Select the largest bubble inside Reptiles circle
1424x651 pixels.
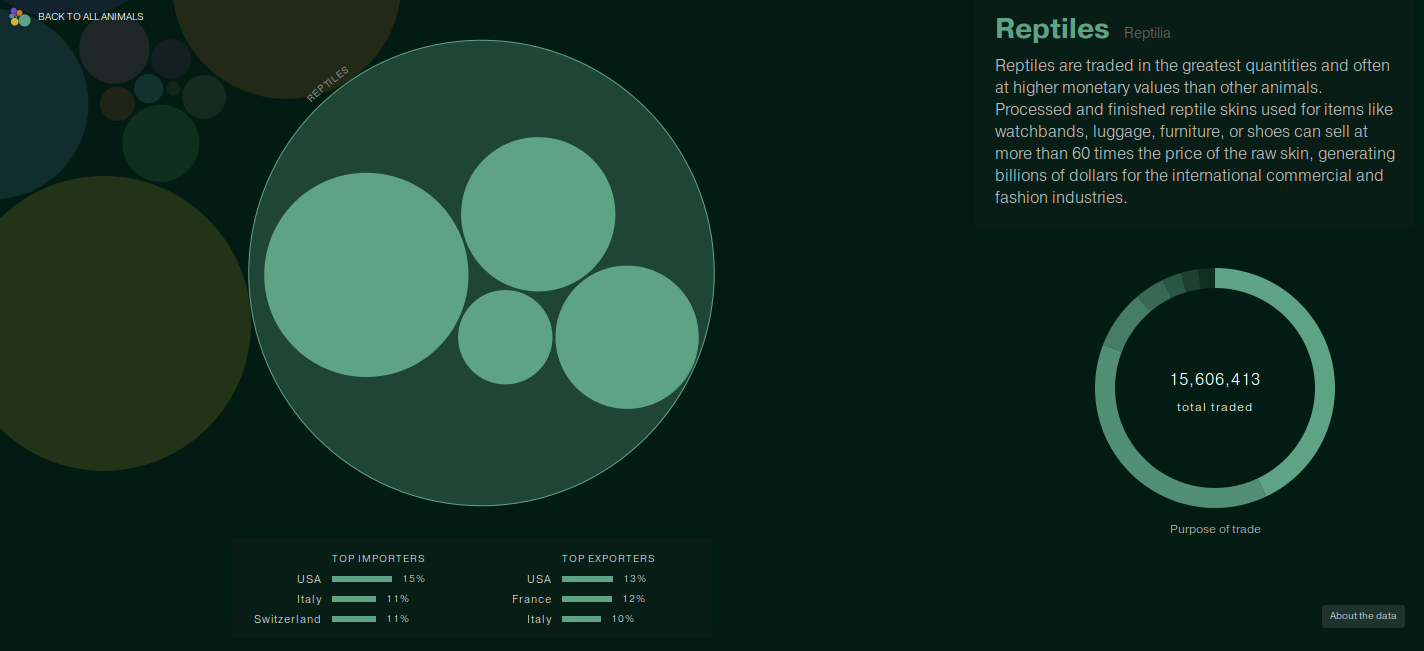pos(366,275)
